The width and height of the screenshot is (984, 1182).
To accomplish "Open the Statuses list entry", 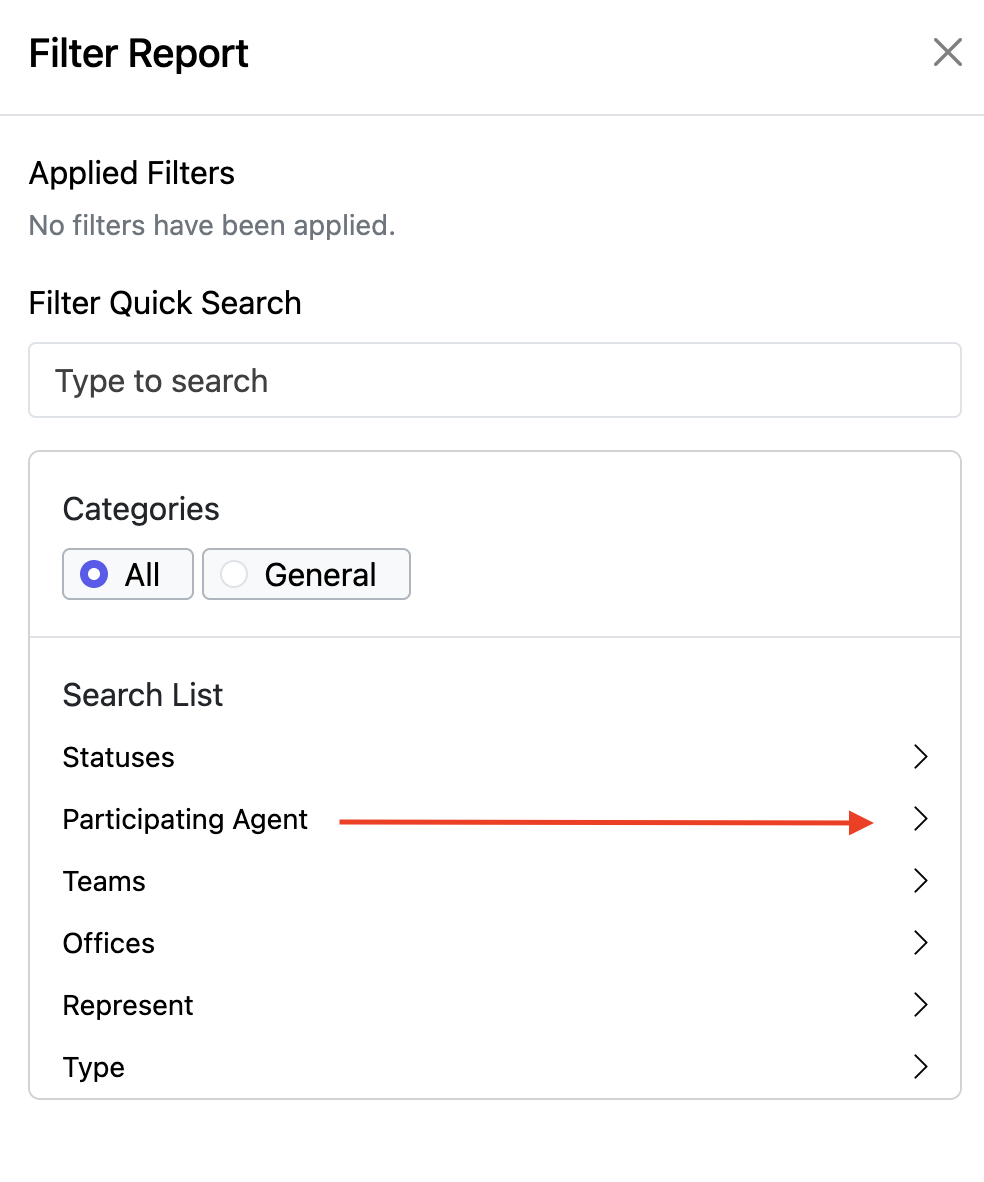I will 118,757.
